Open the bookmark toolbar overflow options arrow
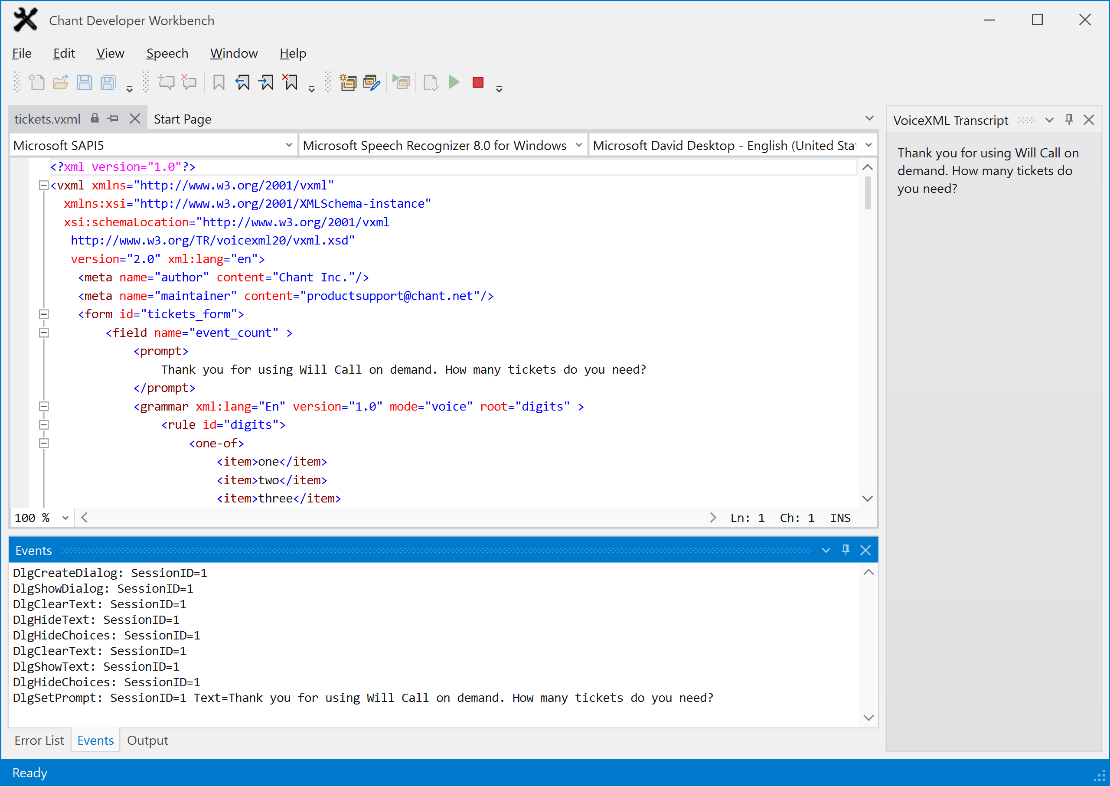Viewport: 1110px width, 786px height. click(x=311, y=89)
